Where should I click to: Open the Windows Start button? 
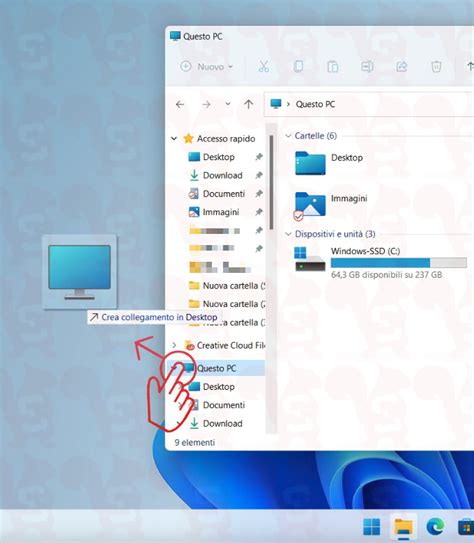[x=371, y=527]
